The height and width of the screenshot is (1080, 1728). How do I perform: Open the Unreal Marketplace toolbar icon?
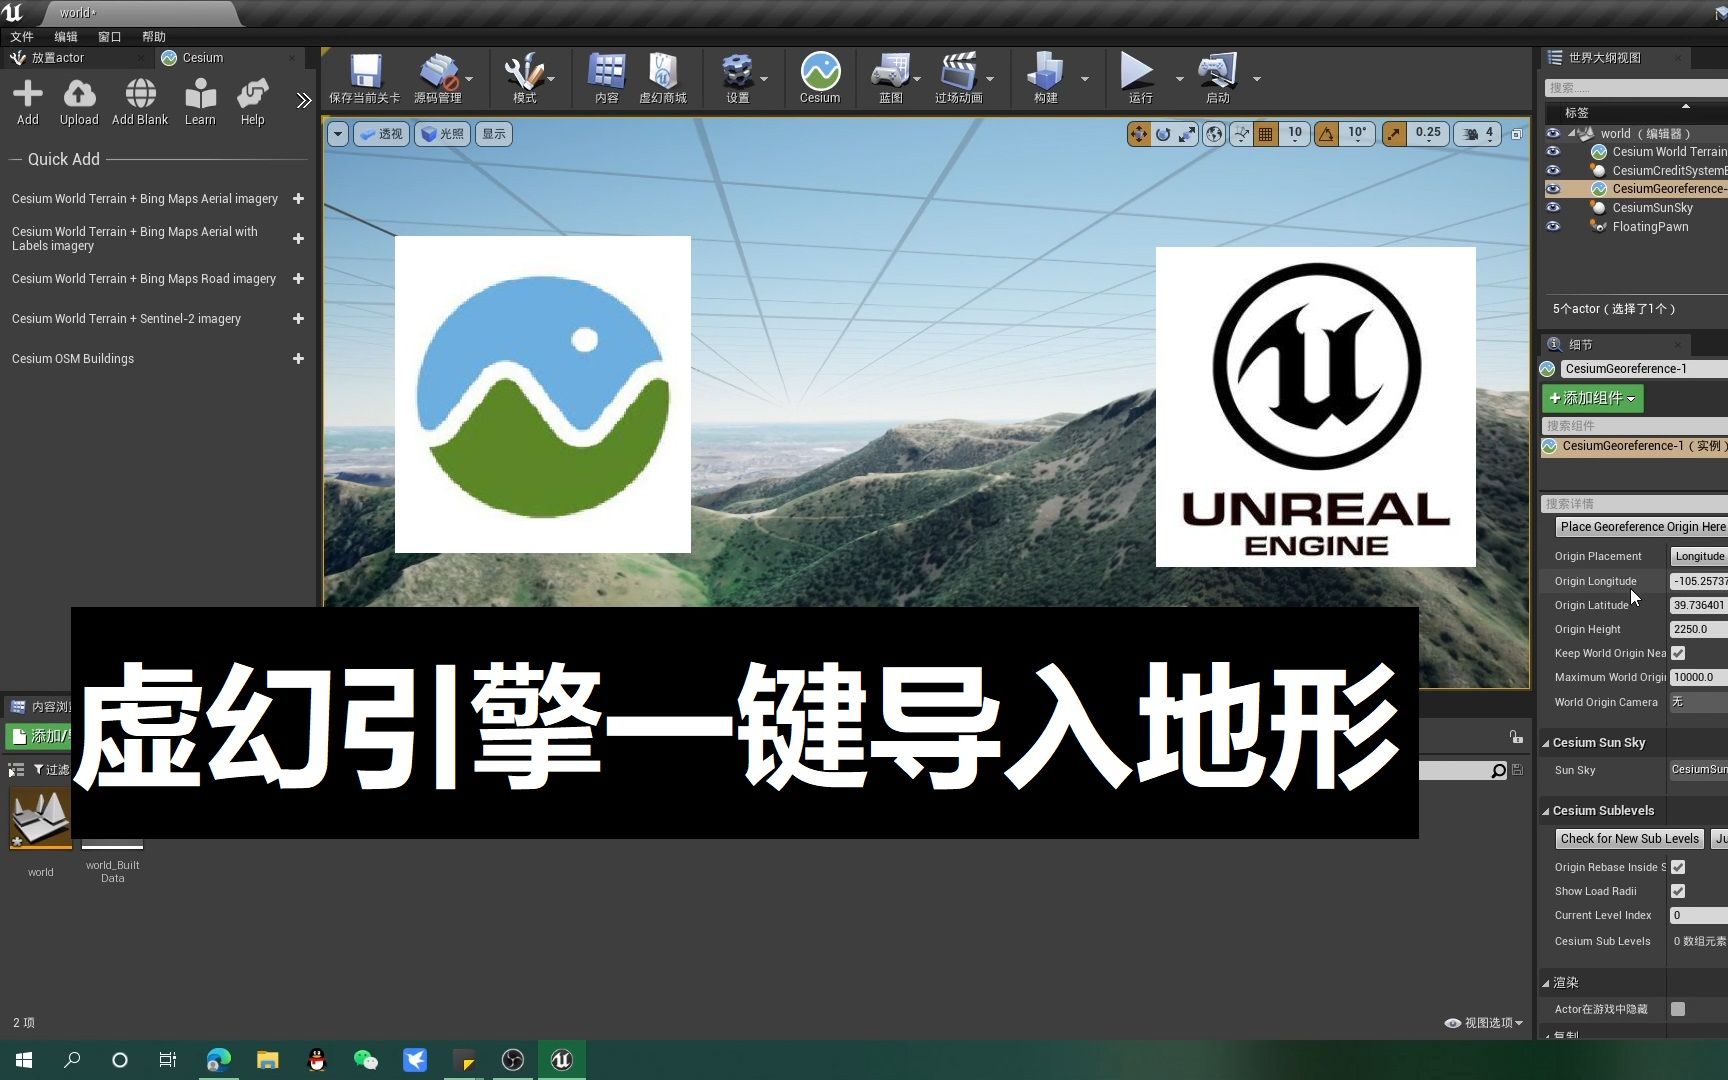[663, 72]
